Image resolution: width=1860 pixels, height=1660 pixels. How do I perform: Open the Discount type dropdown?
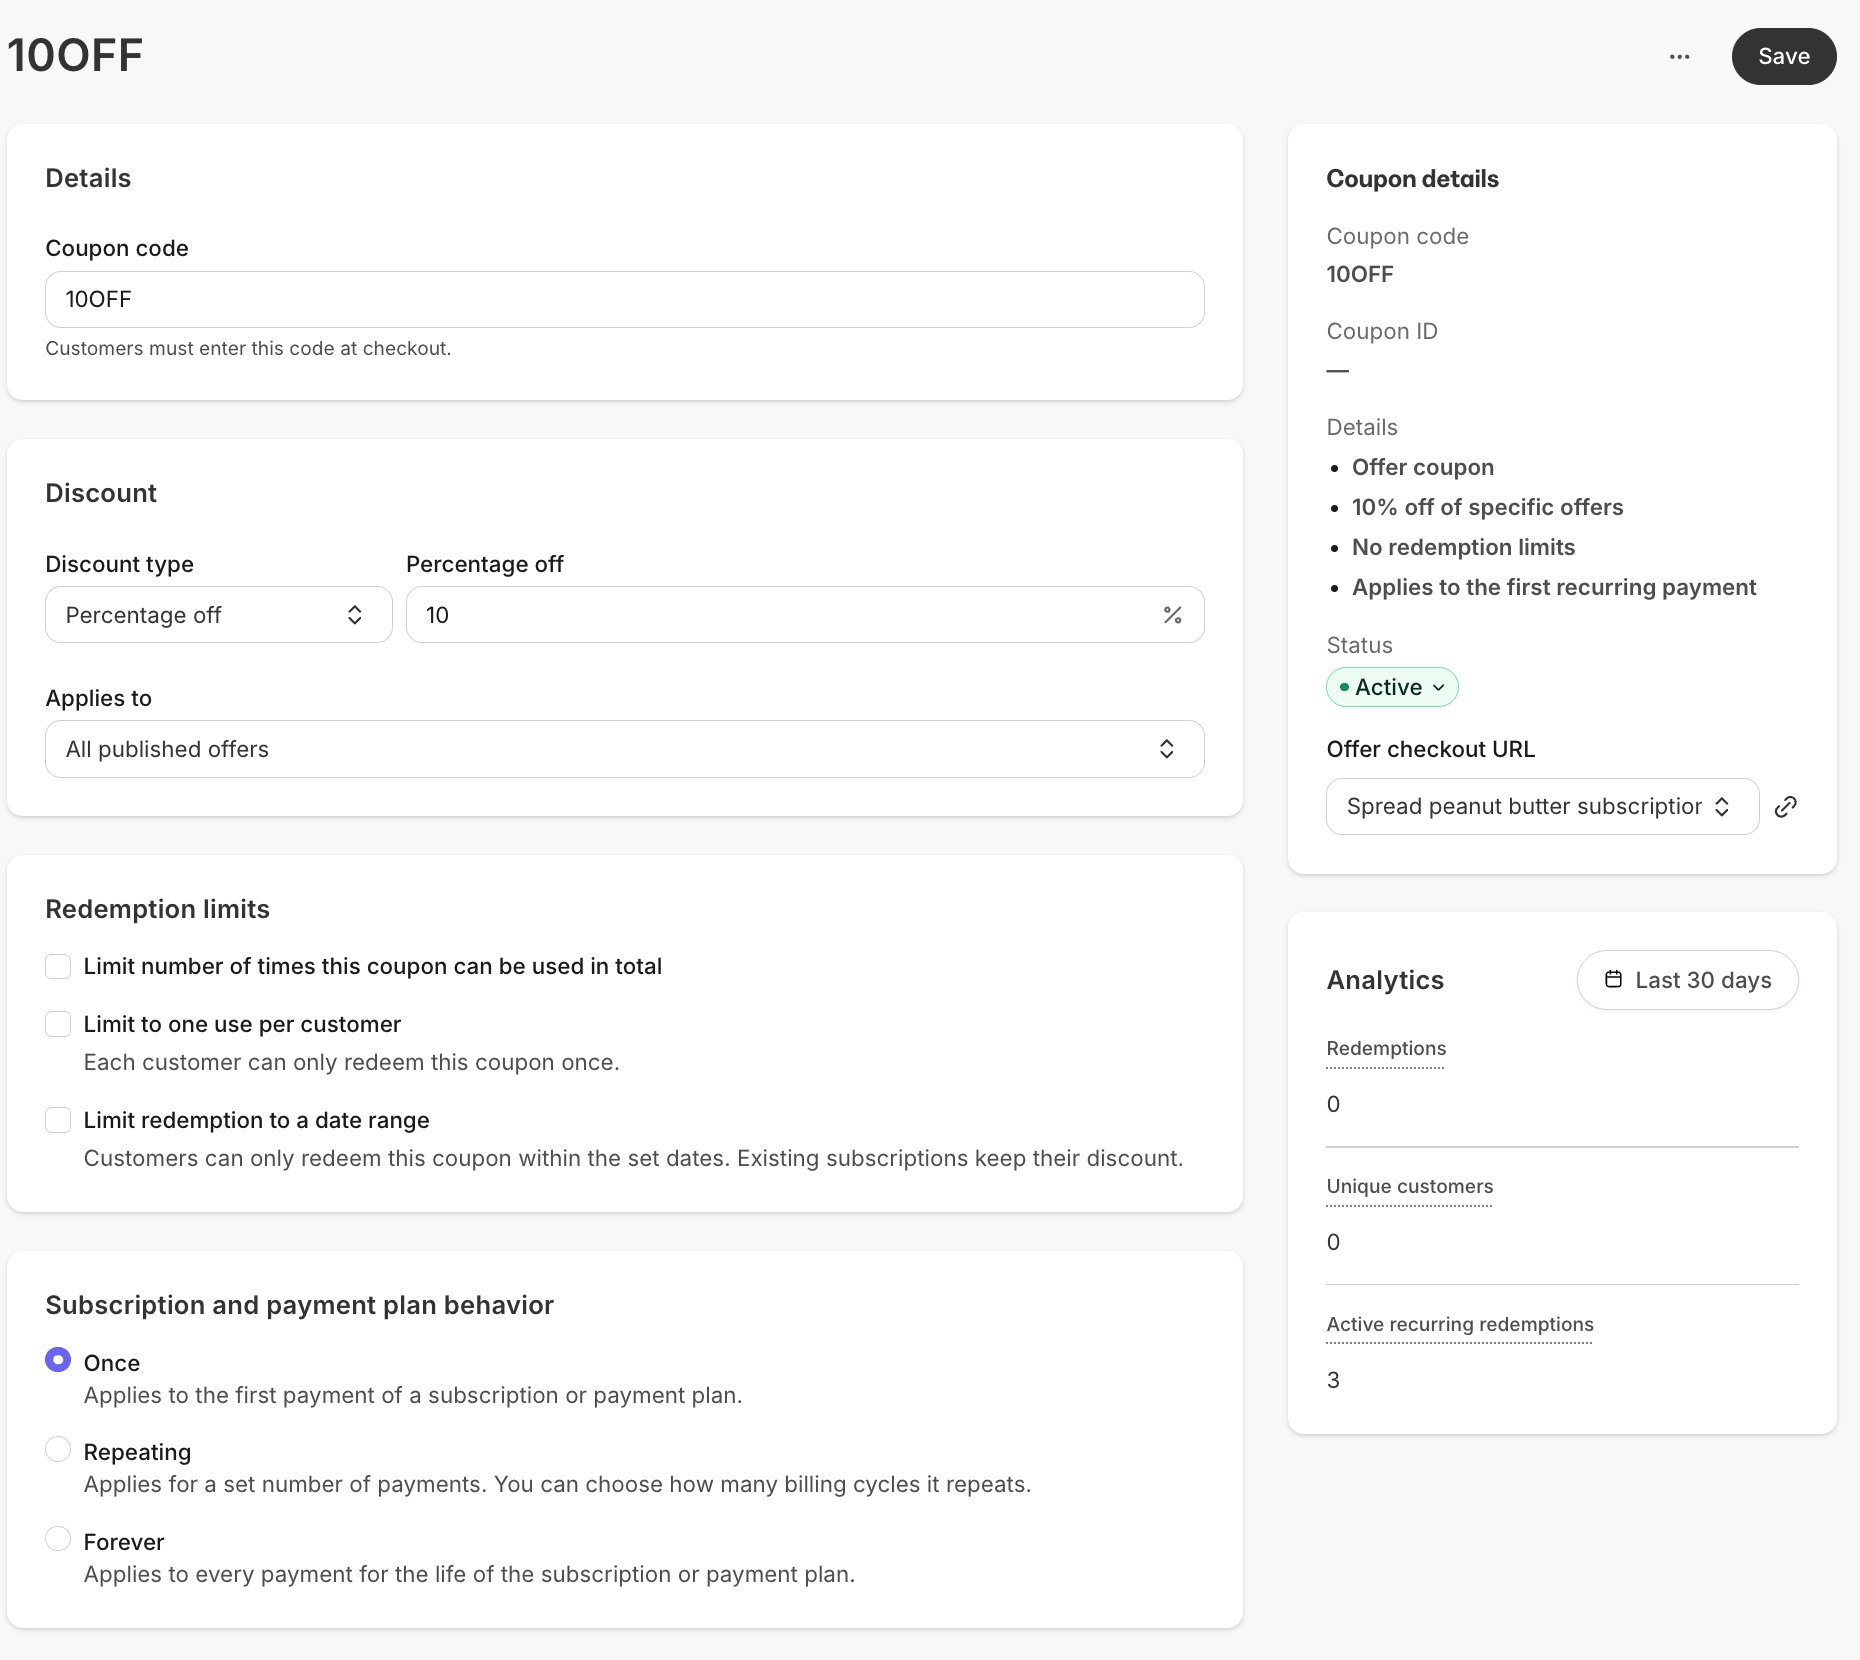click(x=219, y=615)
